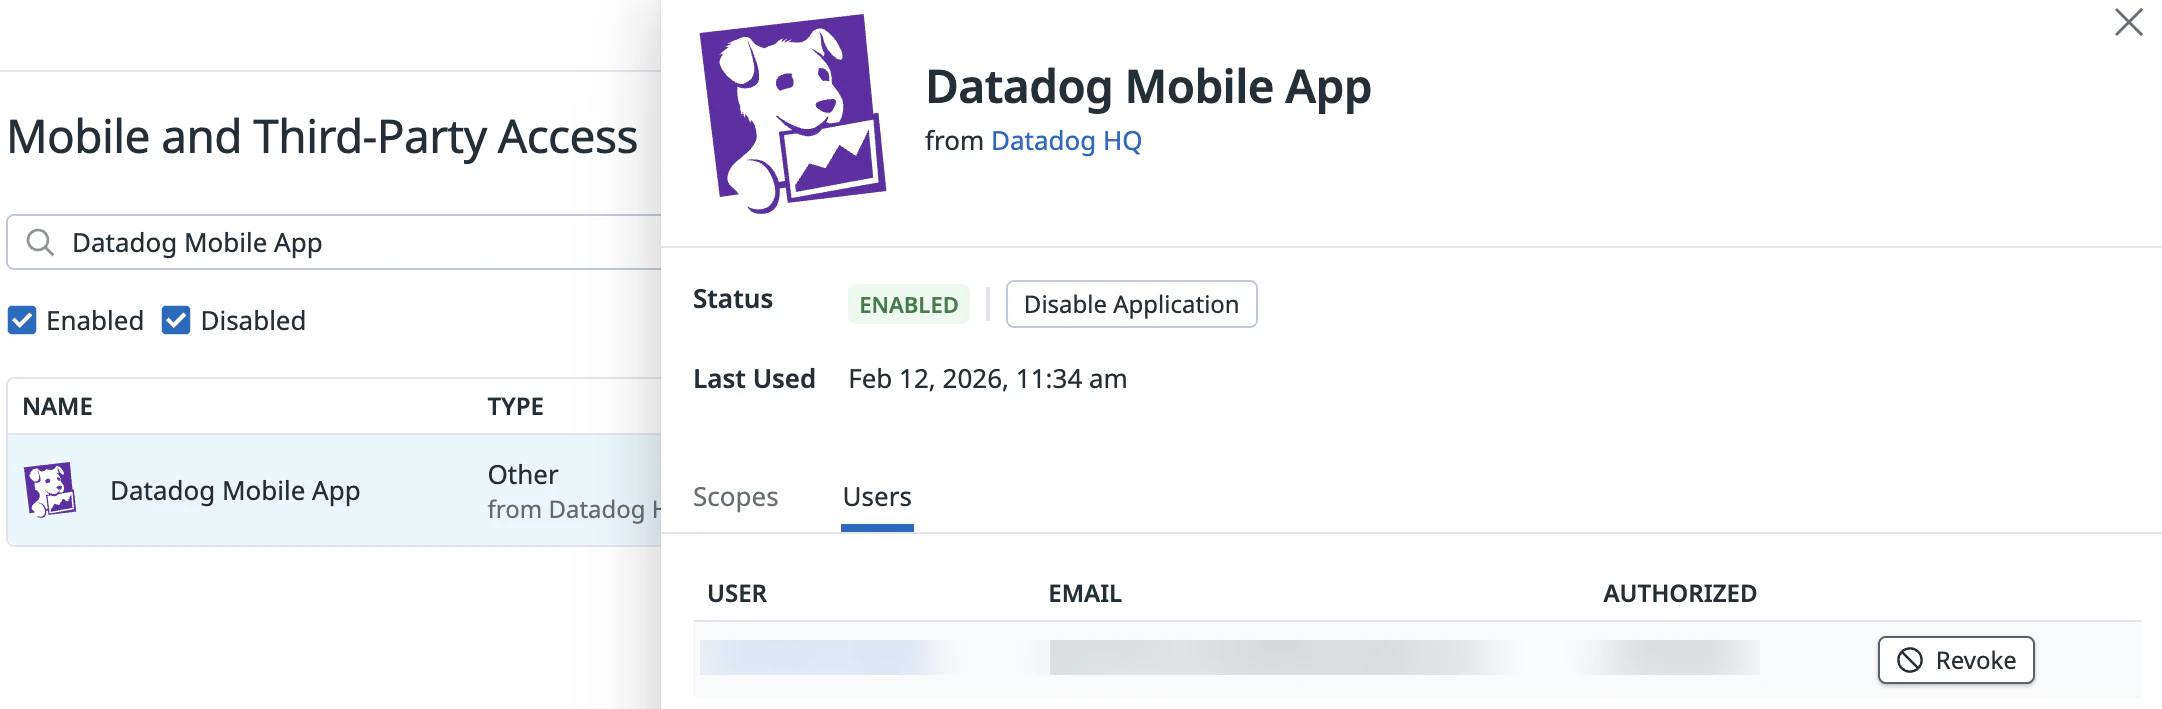
Task: Click the AUTHORIZED column header
Action: [x=1680, y=593]
